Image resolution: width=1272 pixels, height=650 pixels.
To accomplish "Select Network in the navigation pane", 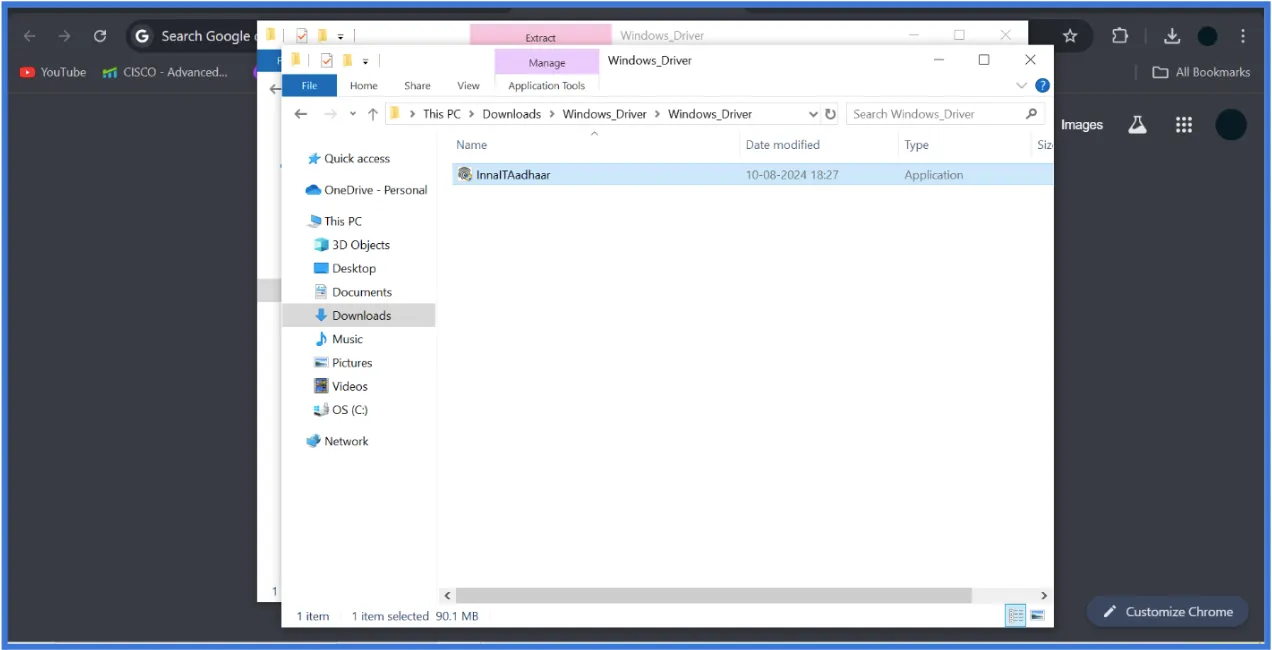I will click(337, 441).
